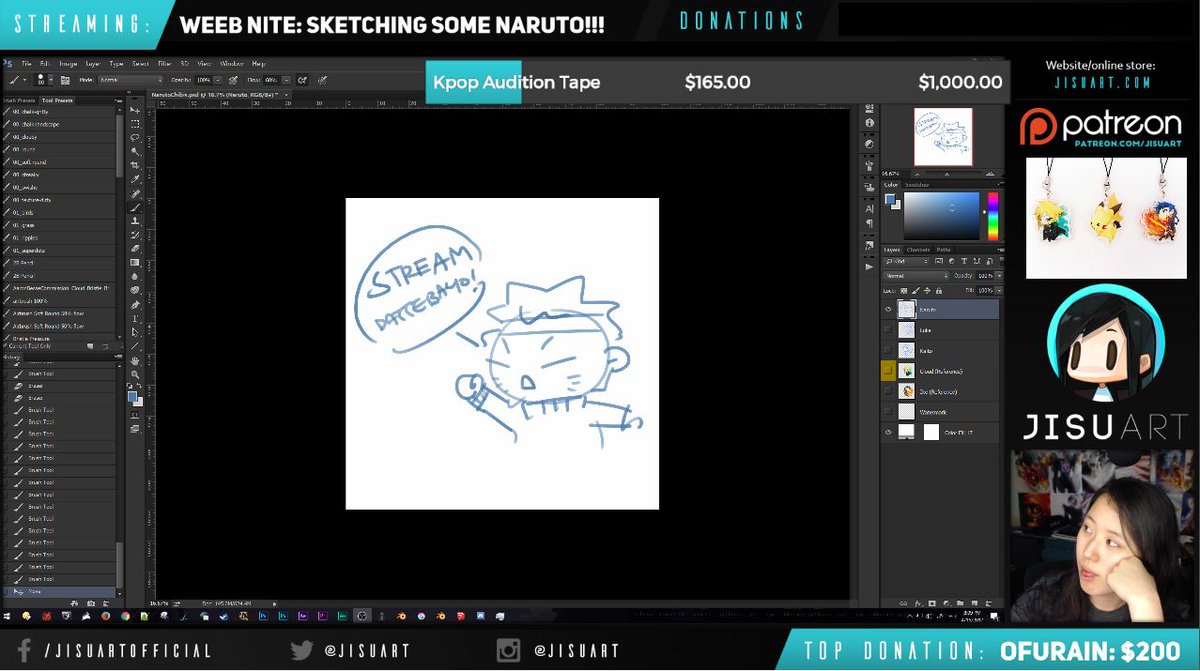1200x671 pixels.
Task: Open the Image menu
Action: [67, 63]
